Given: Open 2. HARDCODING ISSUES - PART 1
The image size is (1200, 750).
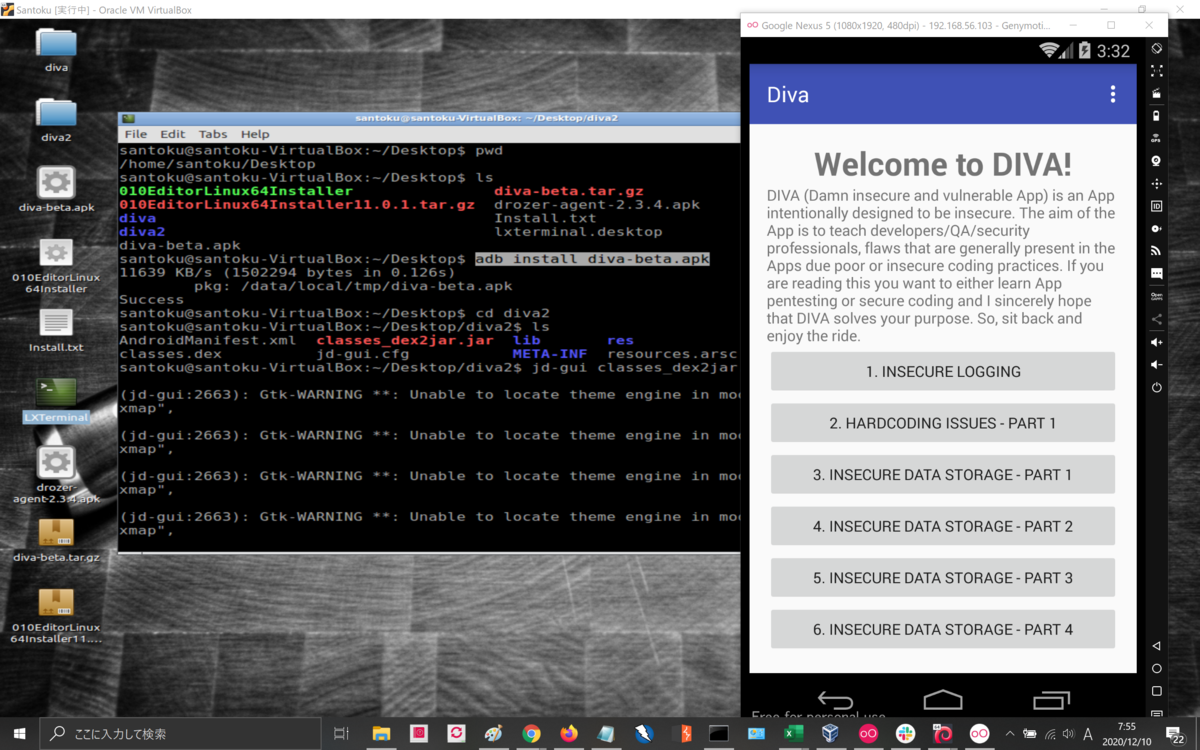Looking at the screenshot, I should coord(943,423).
